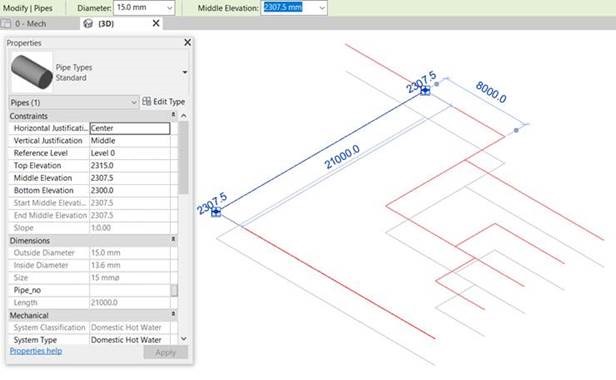Click properties scrollbar up arrow
Viewport: 616px width, 380px height.
tap(183, 116)
